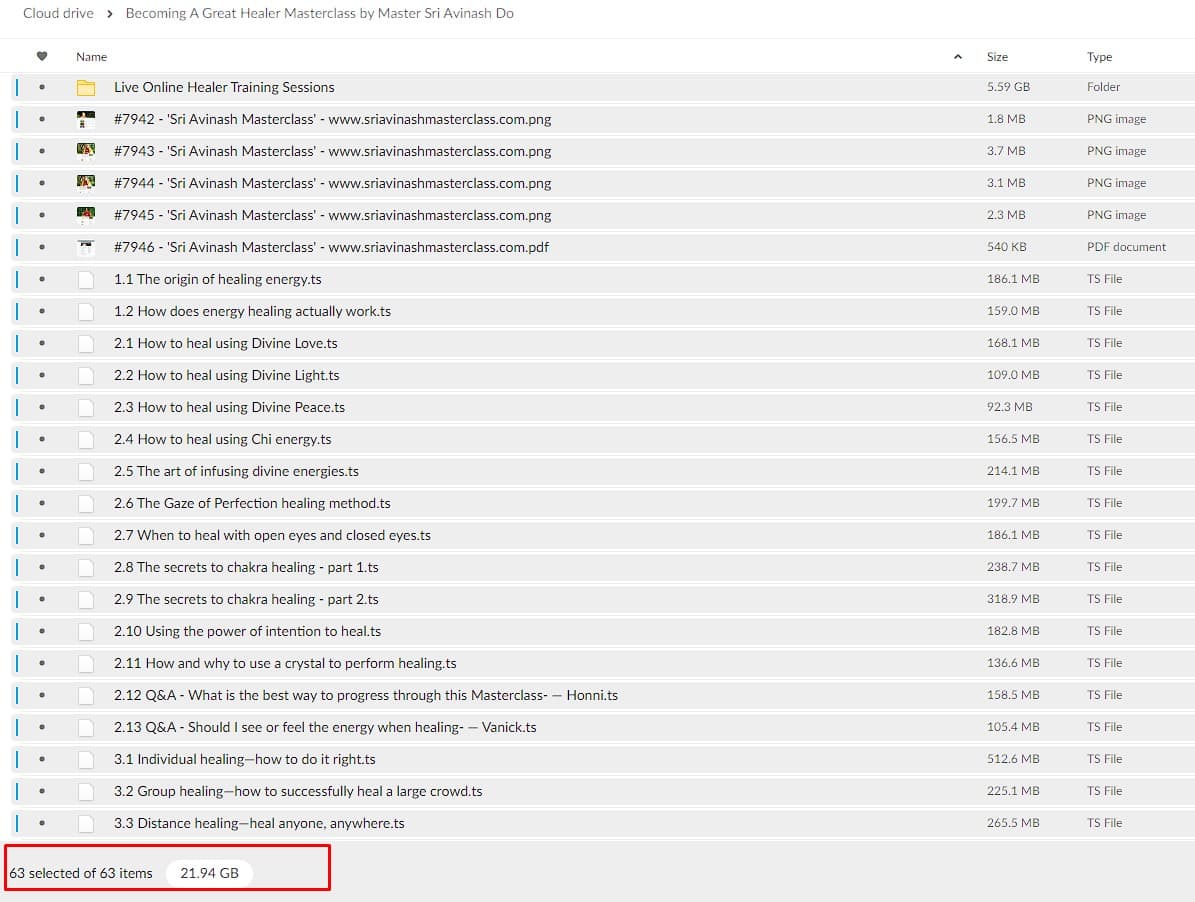Click the PDF icon for file #7946
The image size is (1195, 902).
[x=86, y=247]
